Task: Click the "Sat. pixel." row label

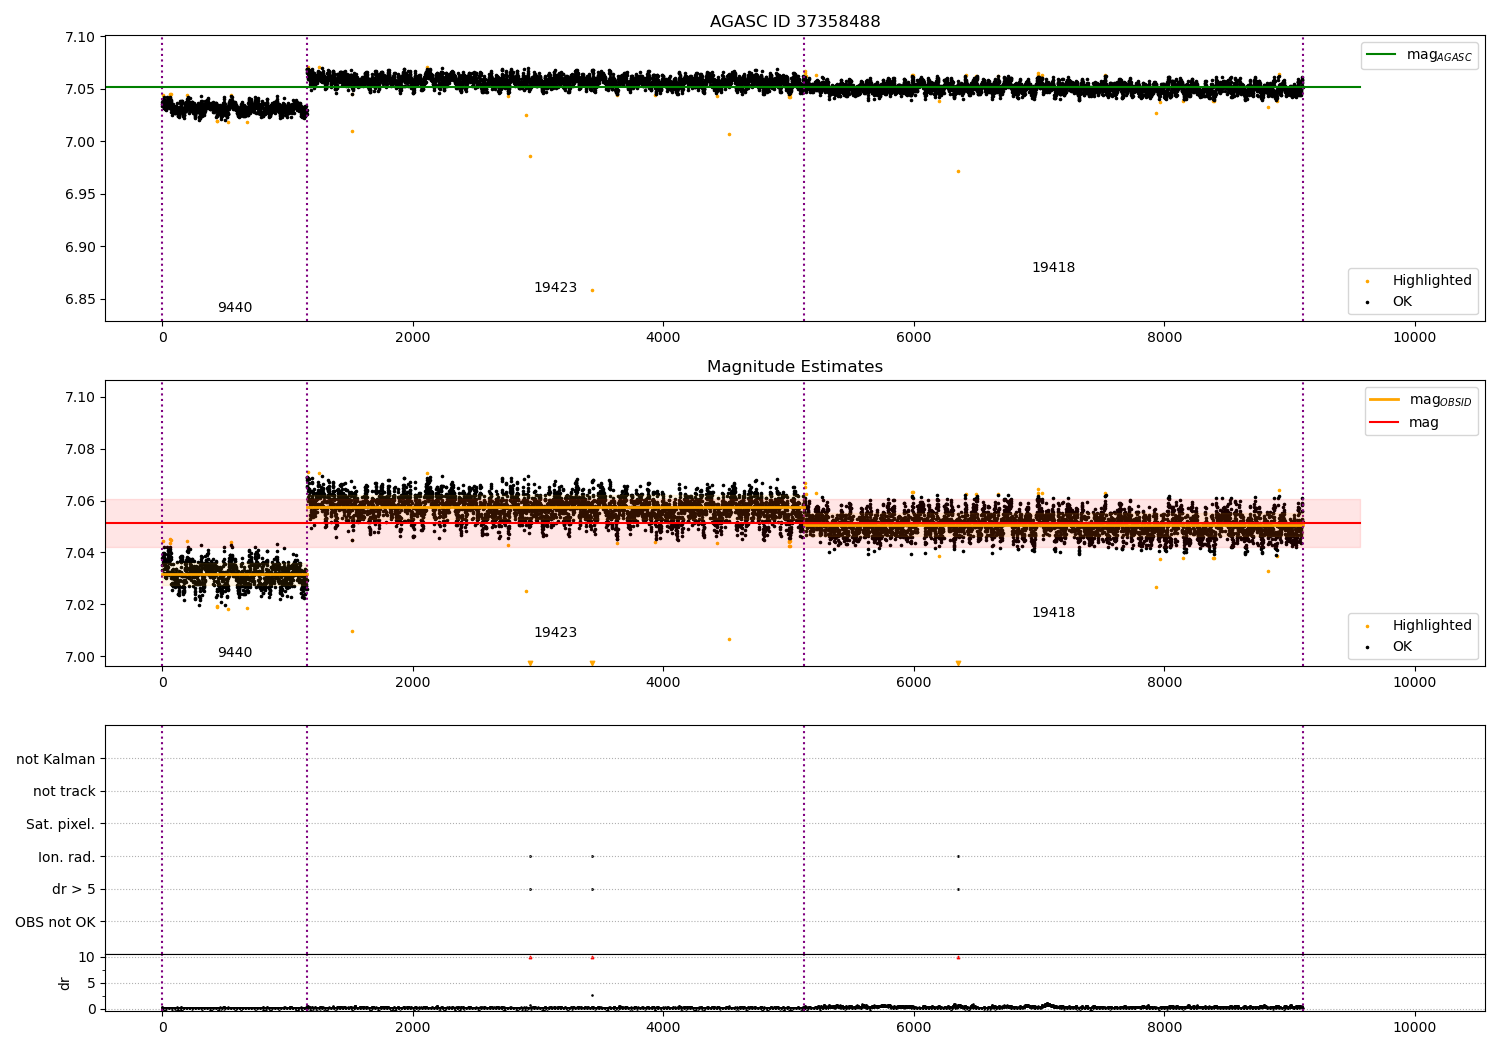Action: [x=61, y=824]
